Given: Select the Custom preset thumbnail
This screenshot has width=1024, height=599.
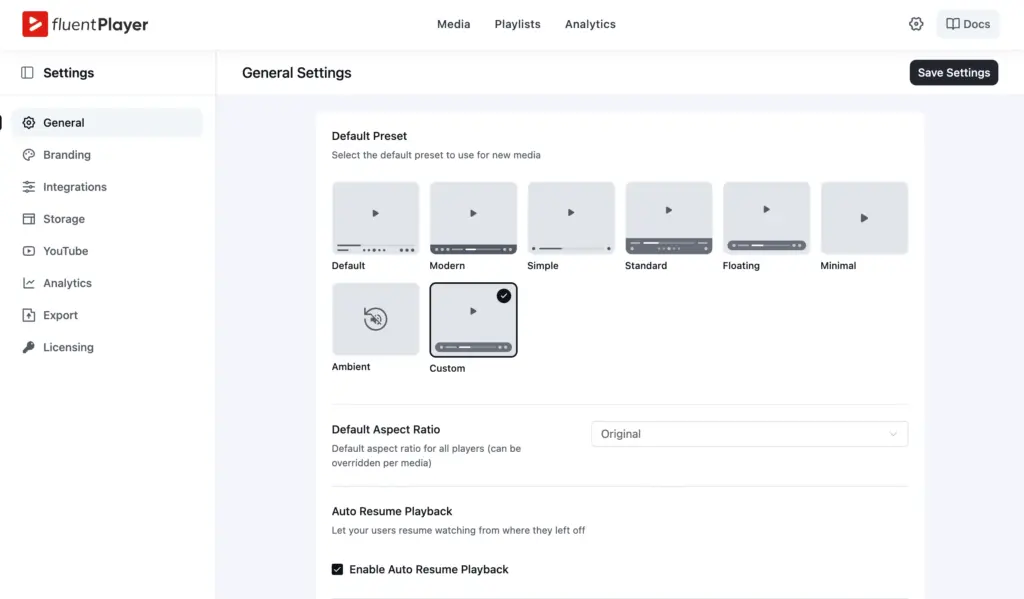Looking at the screenshot, I should [473, 319].
